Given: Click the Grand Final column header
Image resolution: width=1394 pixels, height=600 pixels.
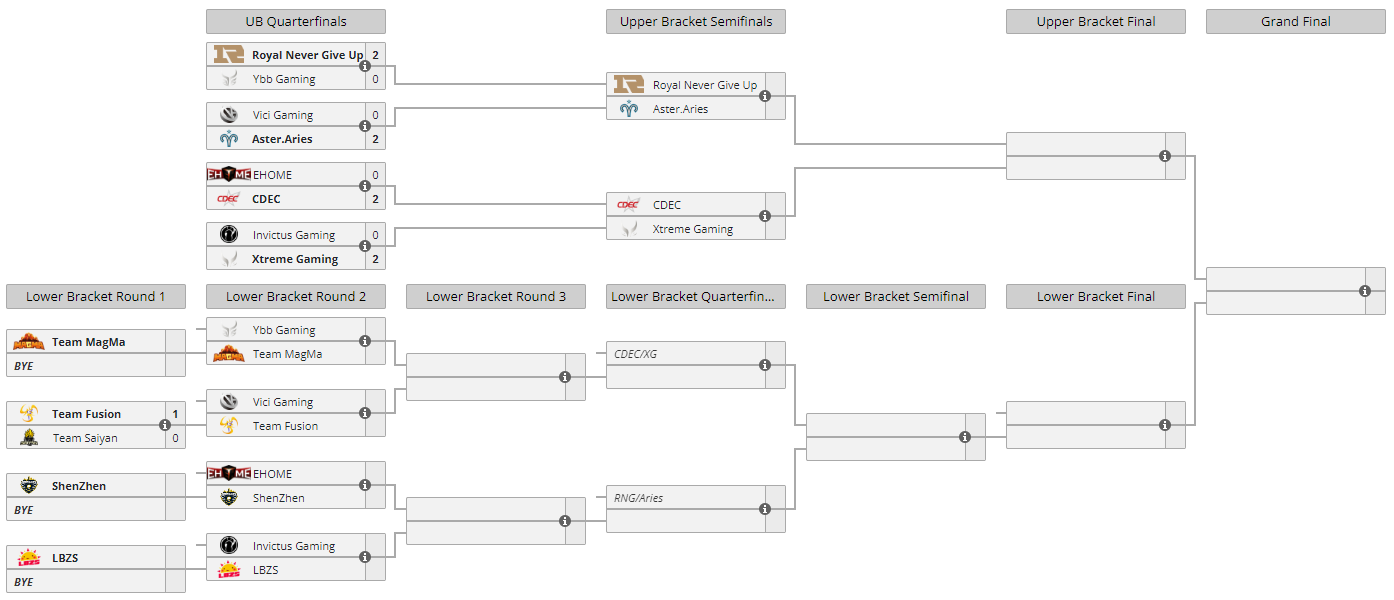Looking at the screenshot, I should coord(1295,22).
